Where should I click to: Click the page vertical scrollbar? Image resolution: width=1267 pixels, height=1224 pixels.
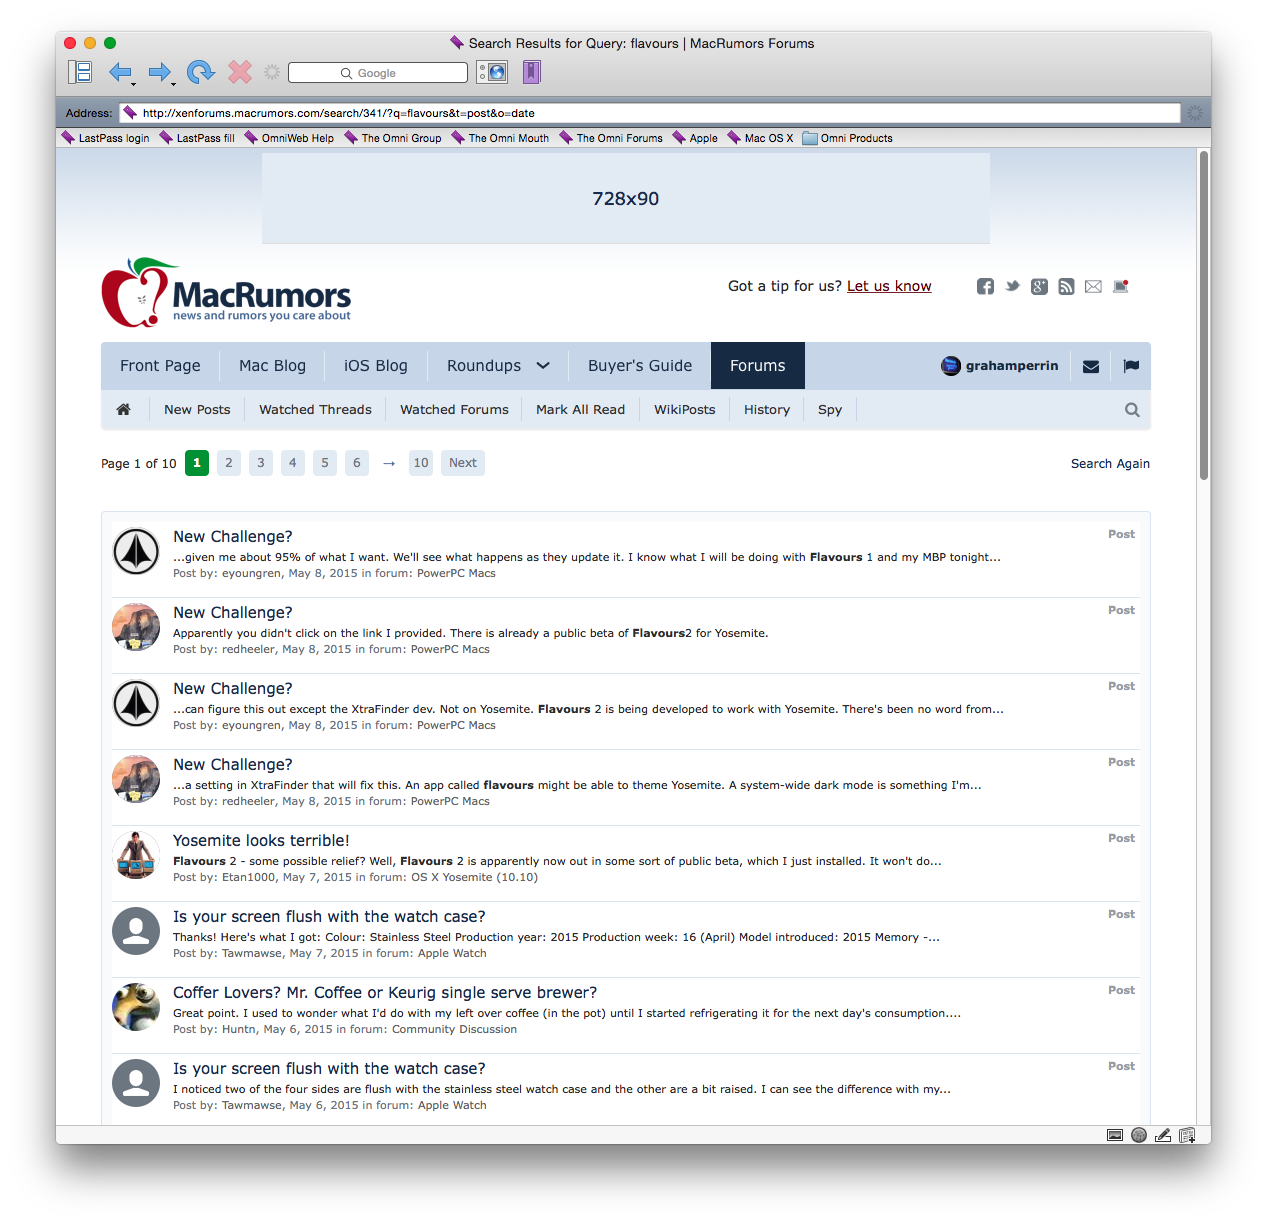tap(1204, 316)
